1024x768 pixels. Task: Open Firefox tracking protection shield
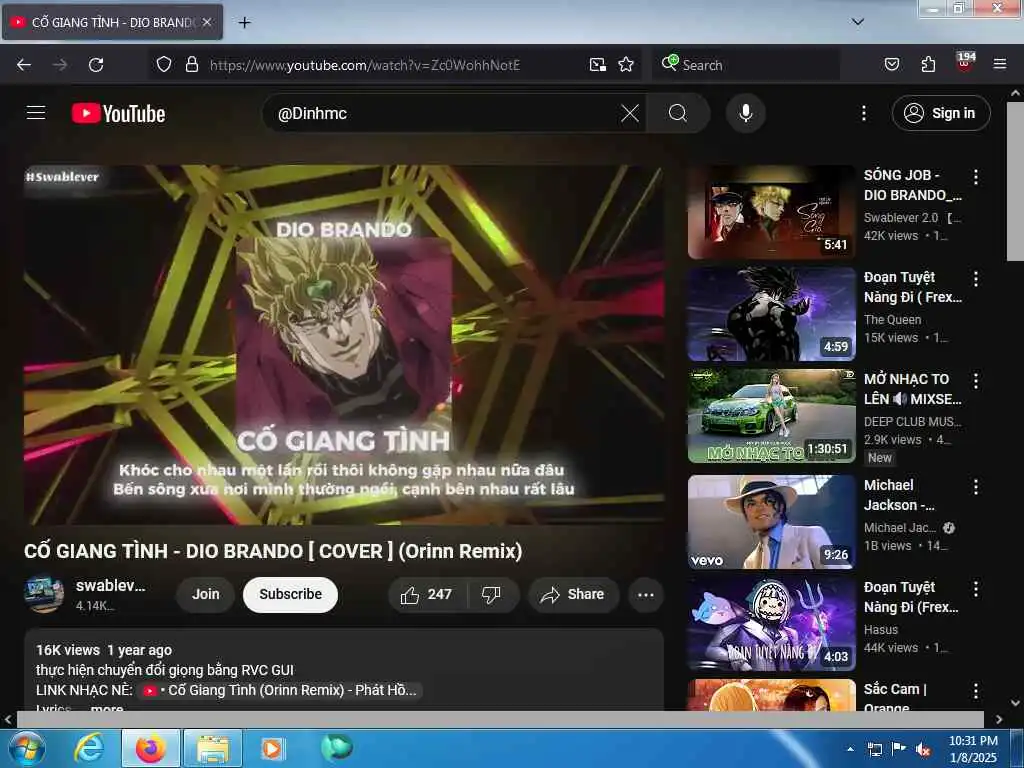[x=164, y=64]
